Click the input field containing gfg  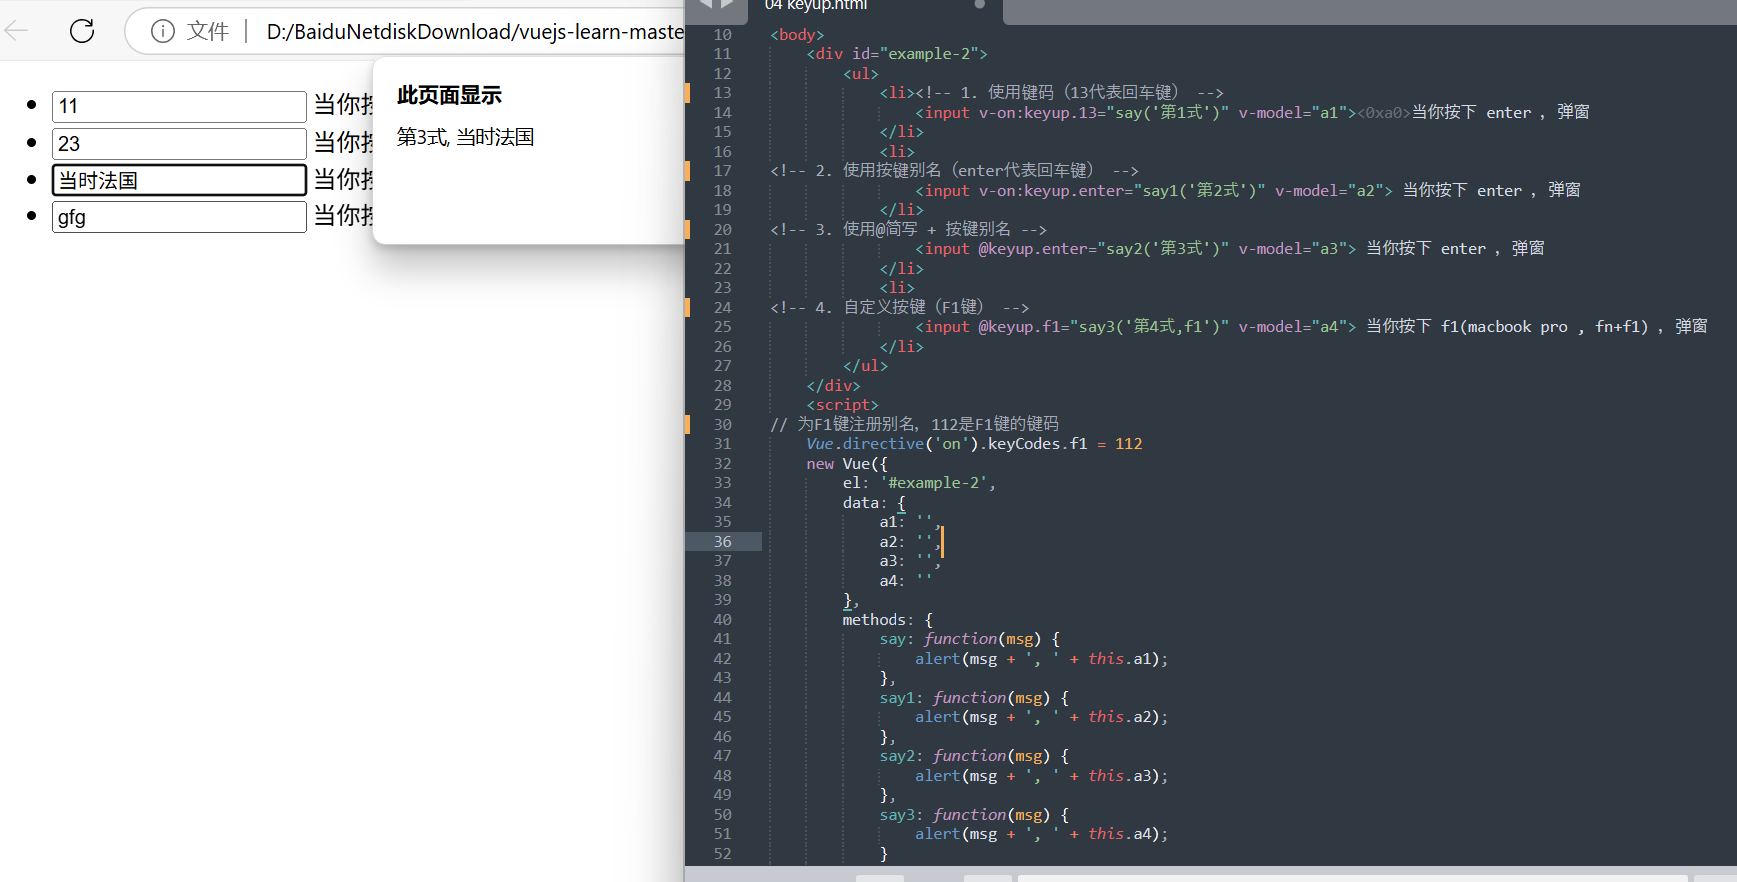tap(179, 217)
